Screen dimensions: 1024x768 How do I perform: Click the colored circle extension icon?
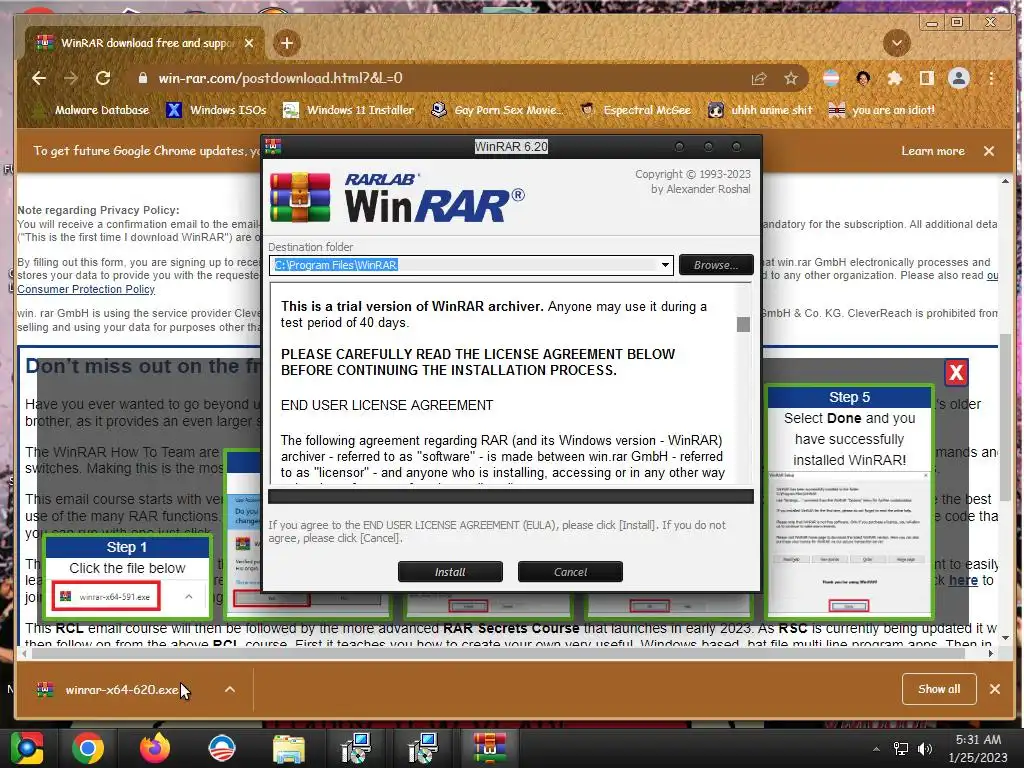click(831, 78)
